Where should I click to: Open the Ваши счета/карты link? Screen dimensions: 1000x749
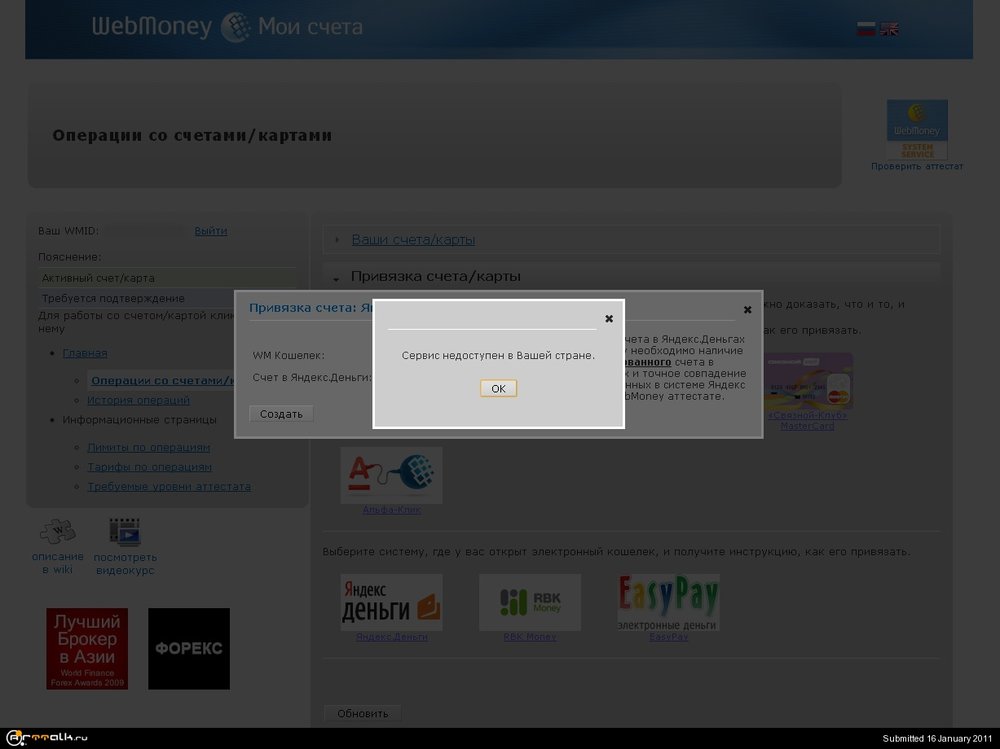(413, 239)
